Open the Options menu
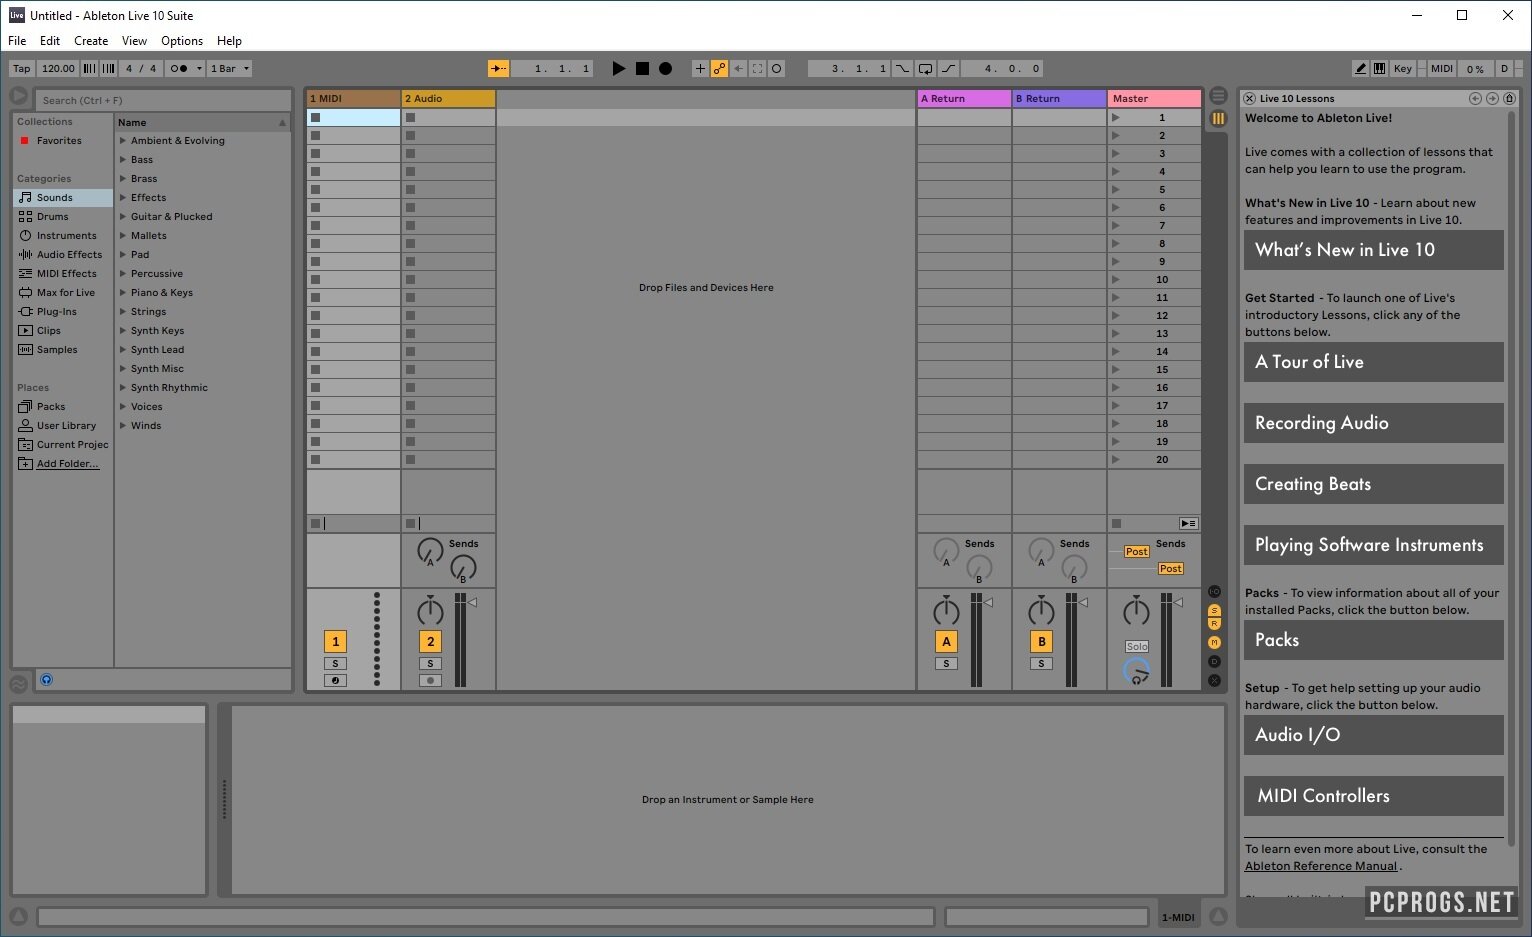1532x937 pixels. coord(182,41)
